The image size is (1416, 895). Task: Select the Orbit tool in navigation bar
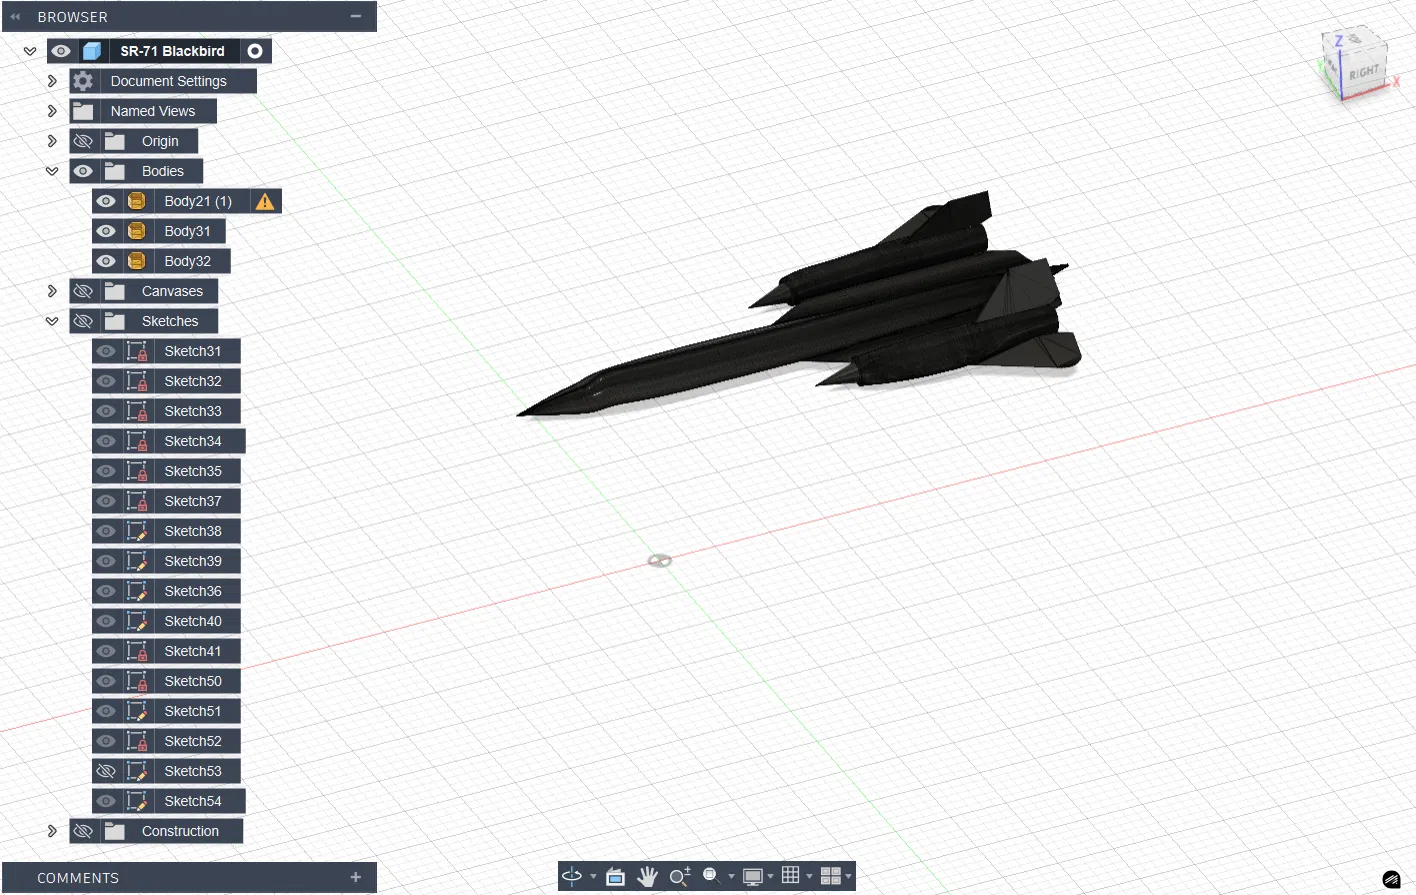pyautogui.click(x=572, y=876)
